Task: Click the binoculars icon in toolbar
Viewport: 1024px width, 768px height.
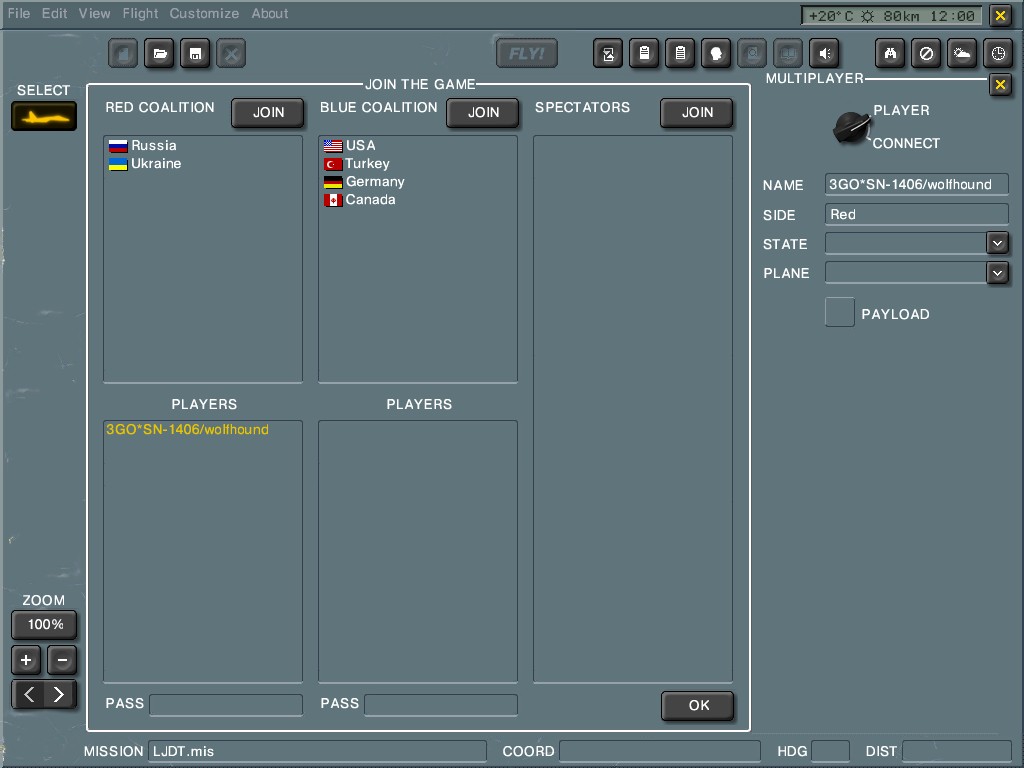Action: click(890, 54)
